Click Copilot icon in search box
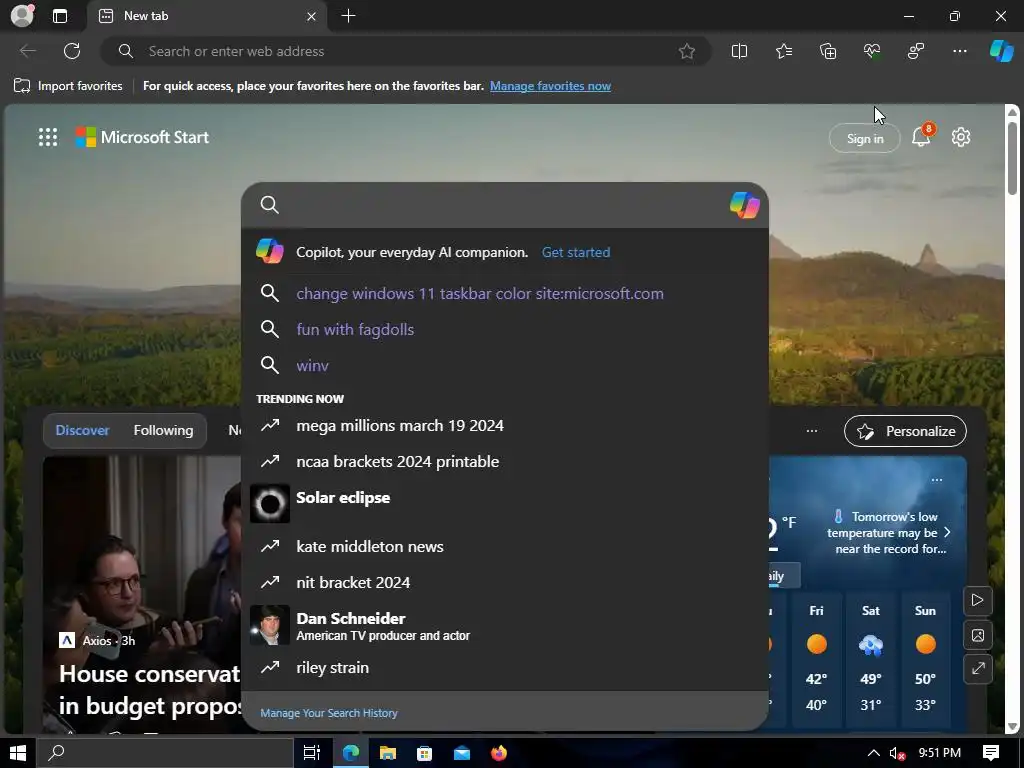This screenshot has height=768, width=1024. (744, 205)
